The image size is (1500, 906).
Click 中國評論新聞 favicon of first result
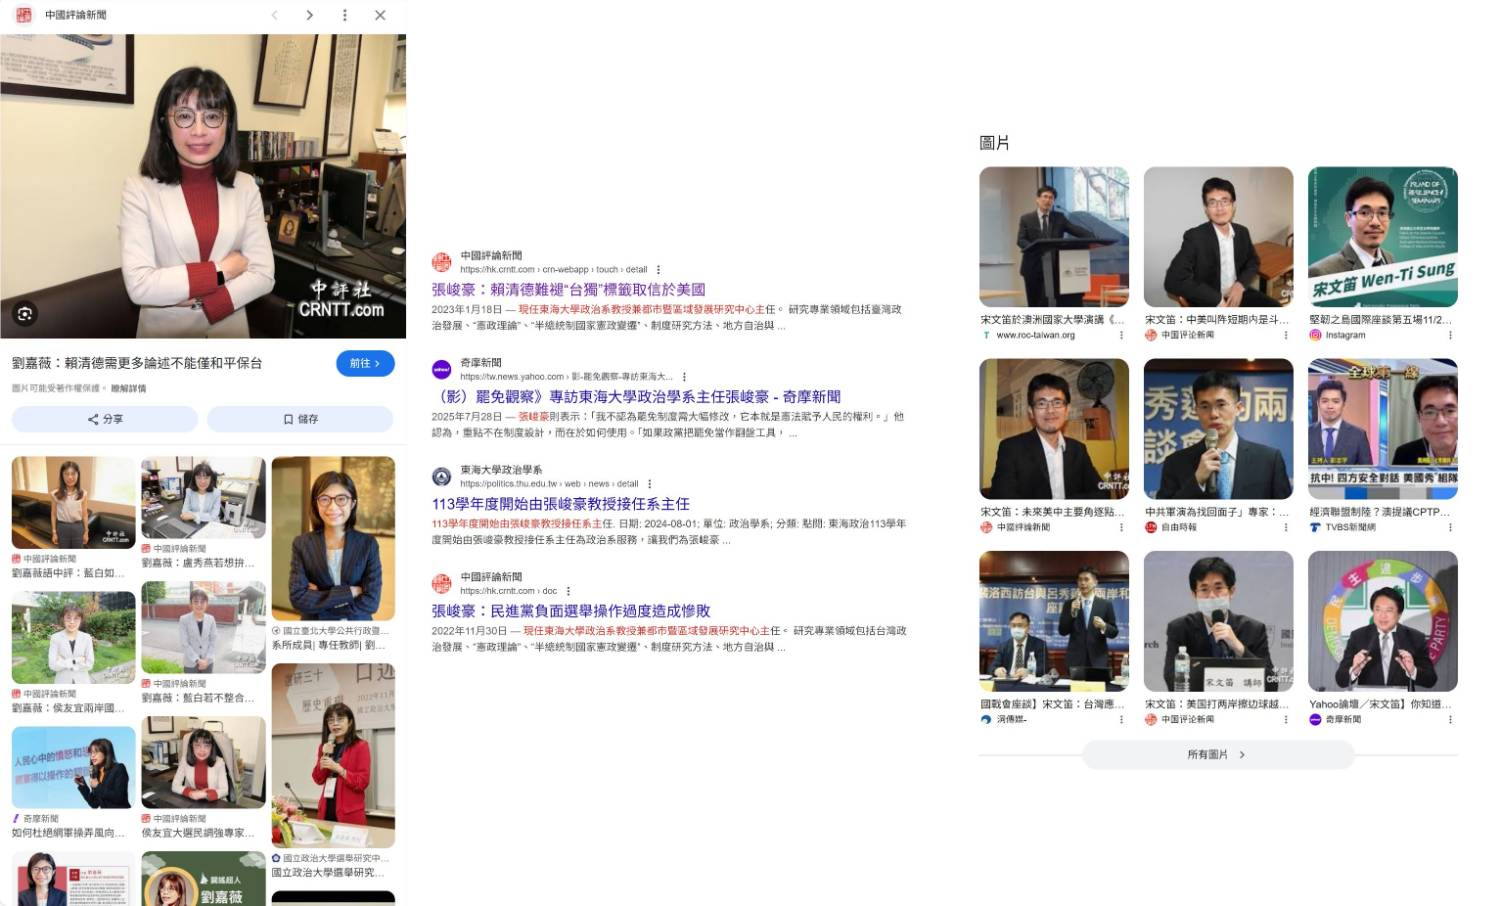pos(441,262)
